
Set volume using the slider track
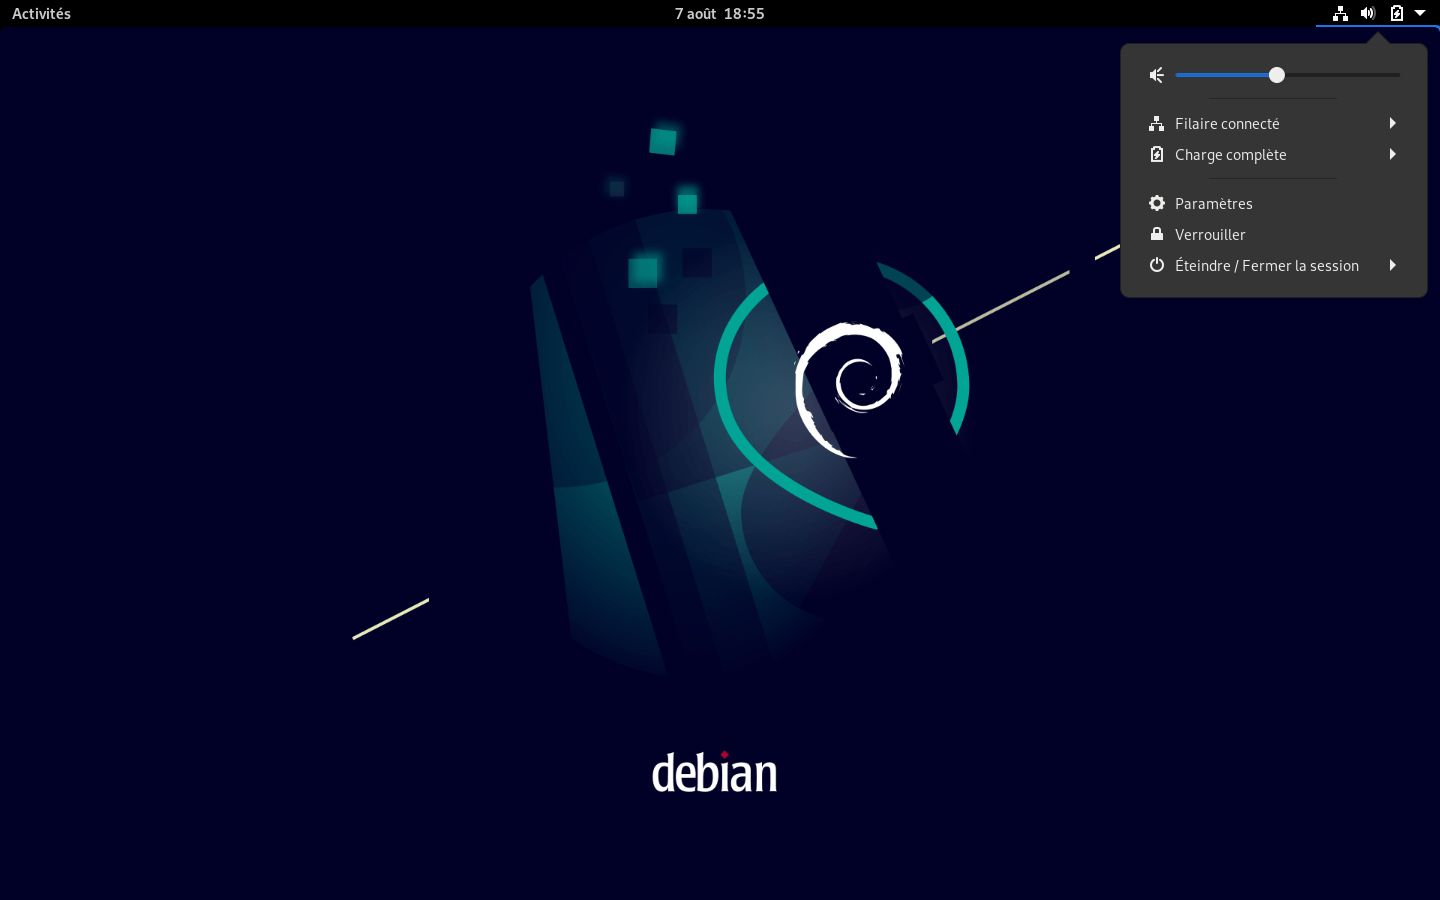click(x=1288, y=75)
